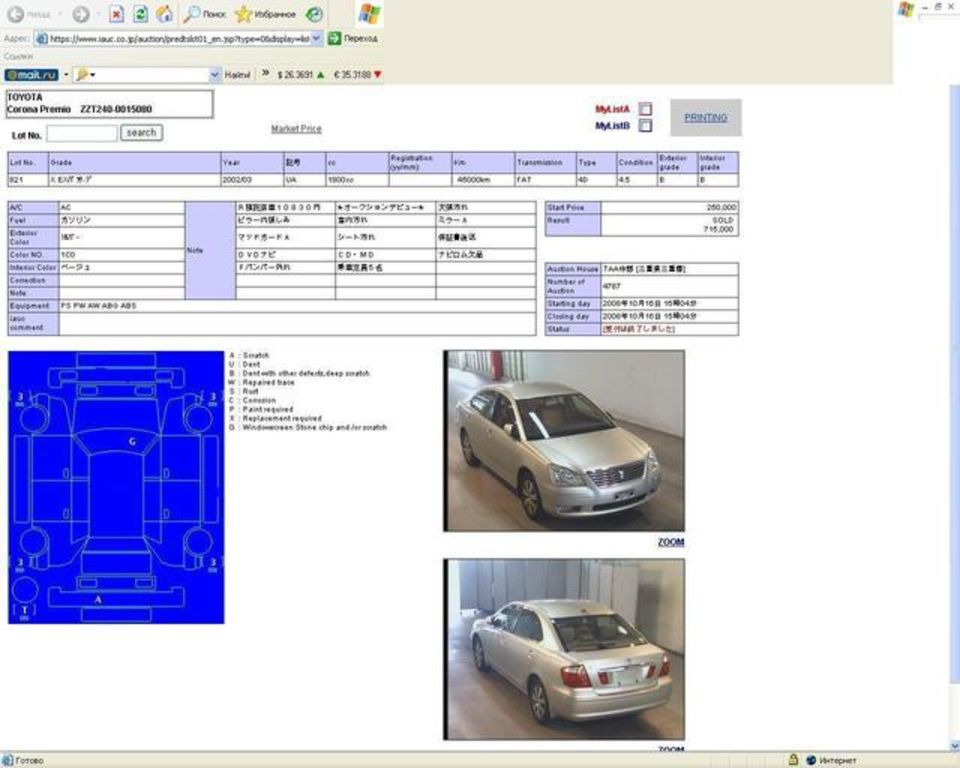Open the PRINTING link

[x=705, y=118]
